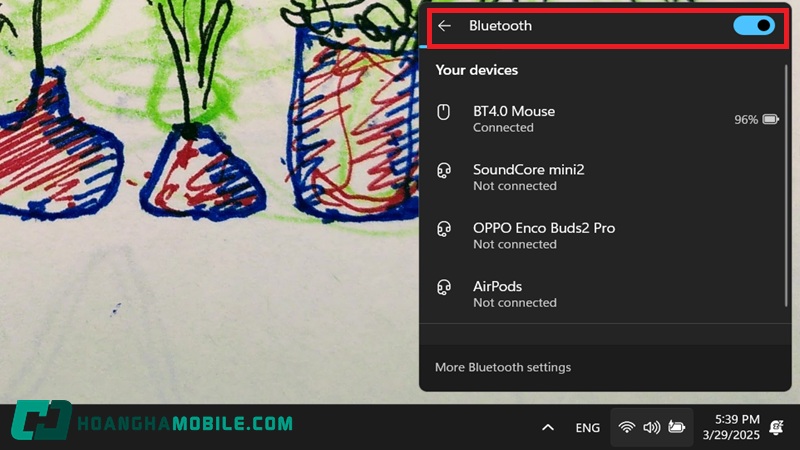The width and height of the screenshot is (800, 450).
Task: Click the battery icon in system tray
Action: [677, 427]
